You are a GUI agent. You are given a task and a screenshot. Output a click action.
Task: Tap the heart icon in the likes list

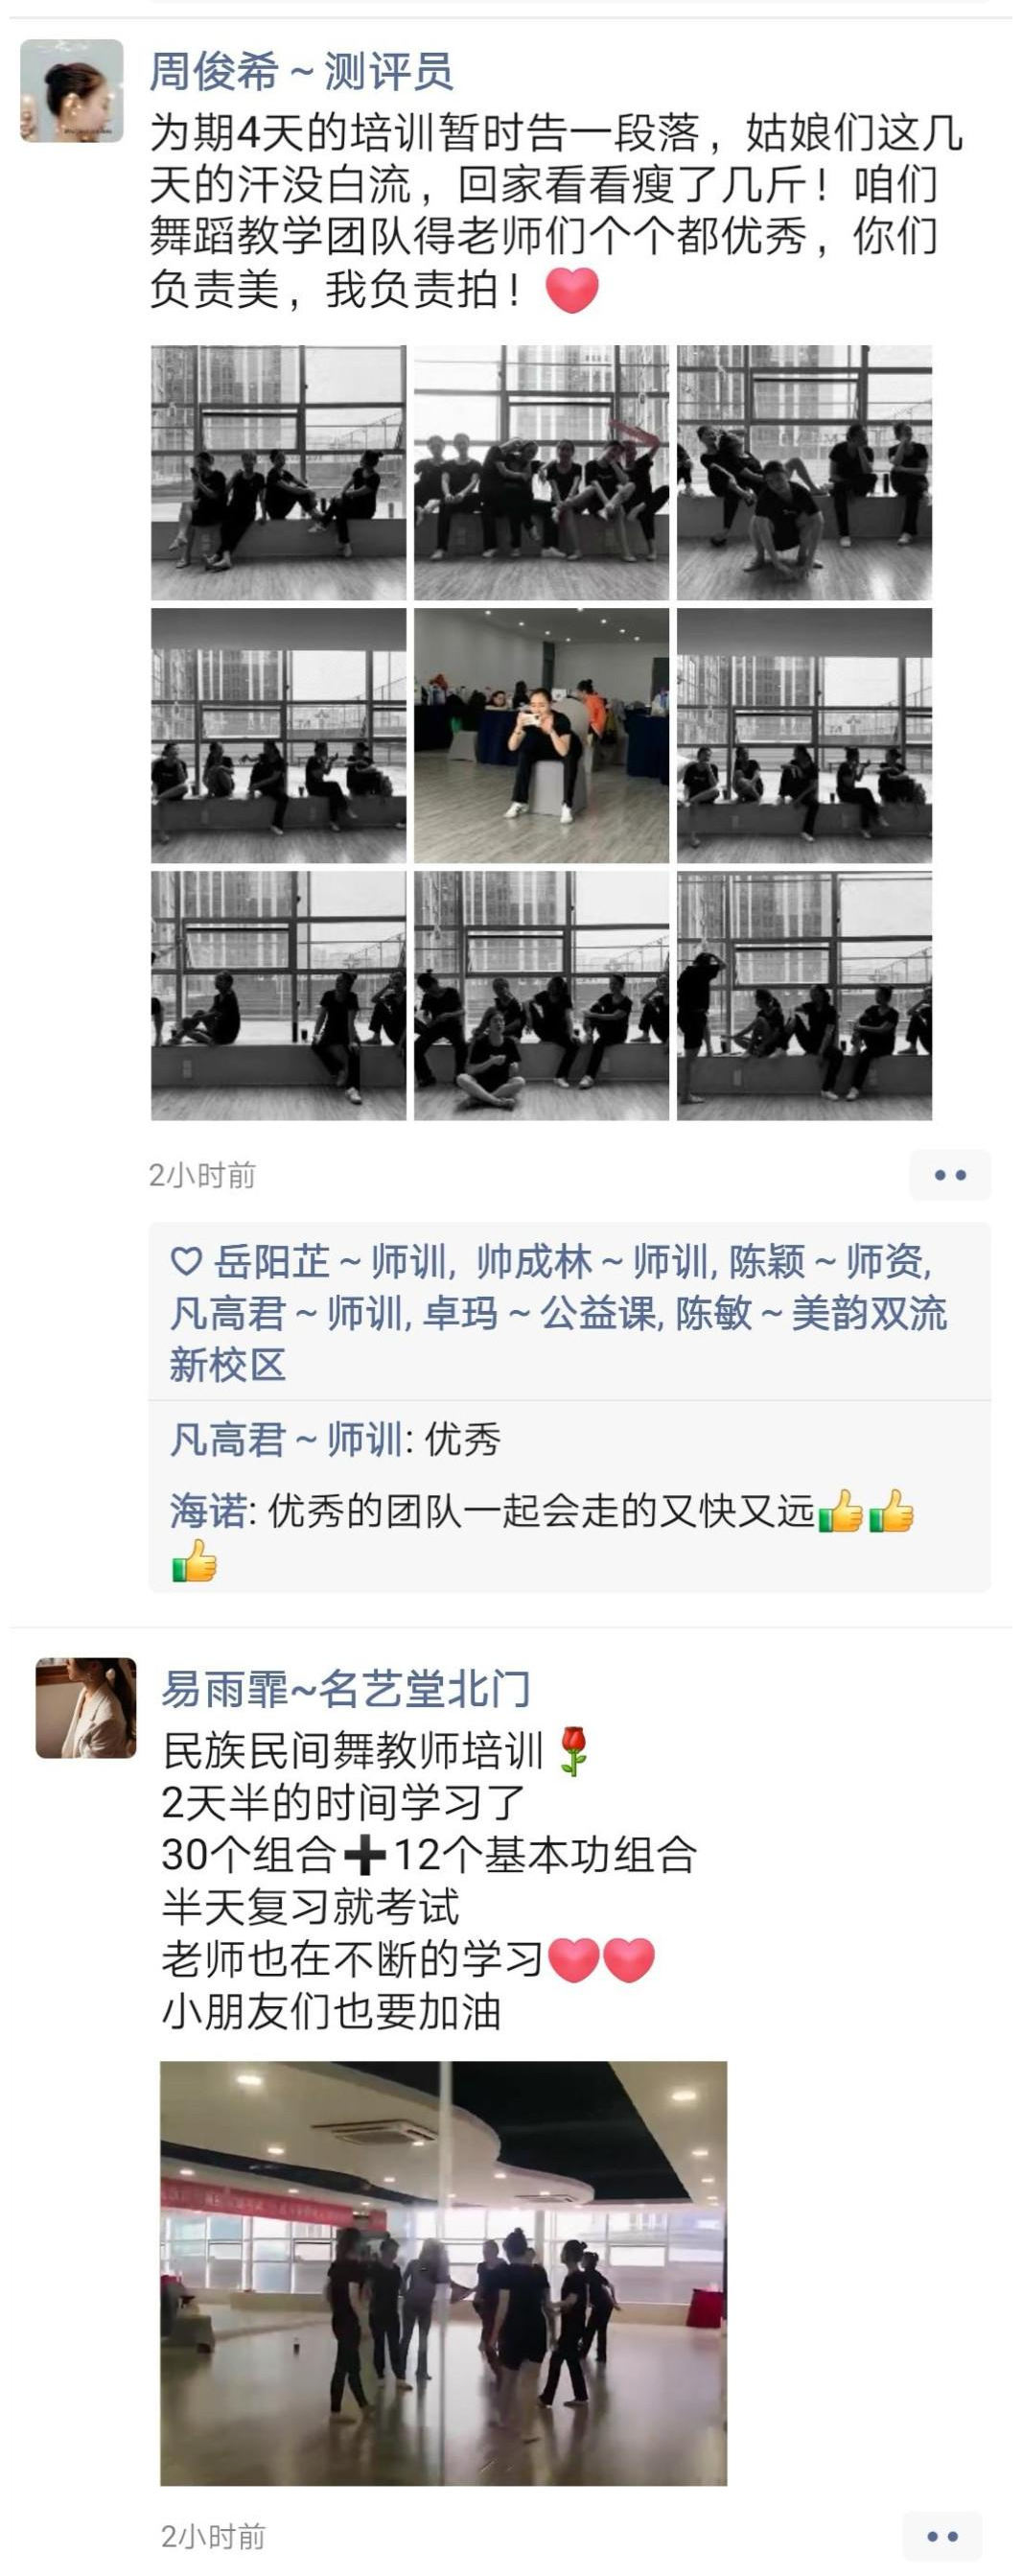pyautogui.click(x=187, y=1262)
